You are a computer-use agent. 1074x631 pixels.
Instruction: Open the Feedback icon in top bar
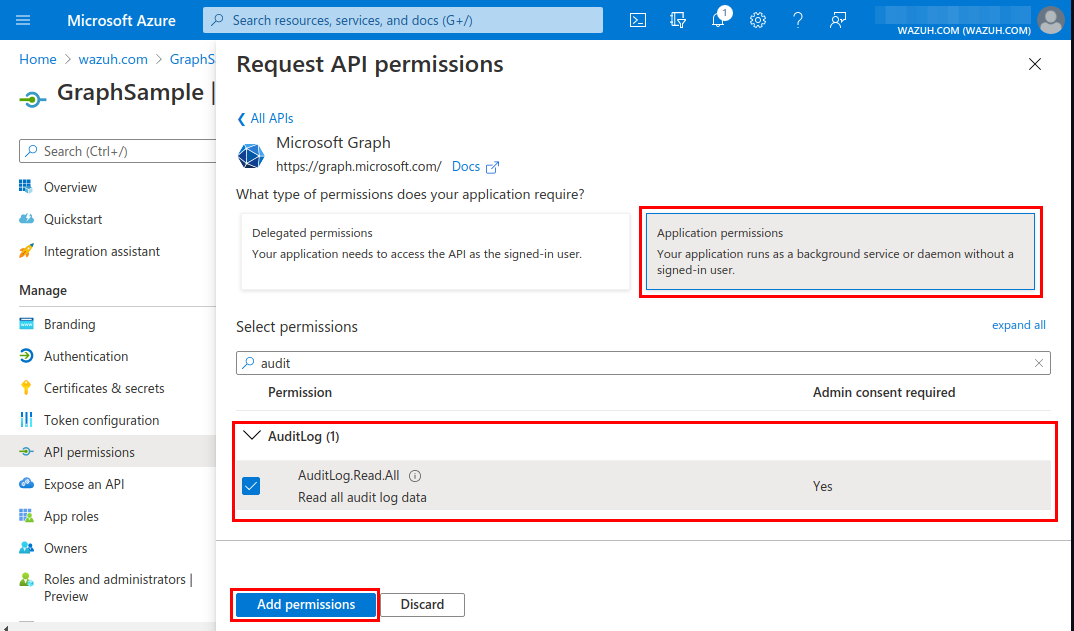tap(837, 20)
